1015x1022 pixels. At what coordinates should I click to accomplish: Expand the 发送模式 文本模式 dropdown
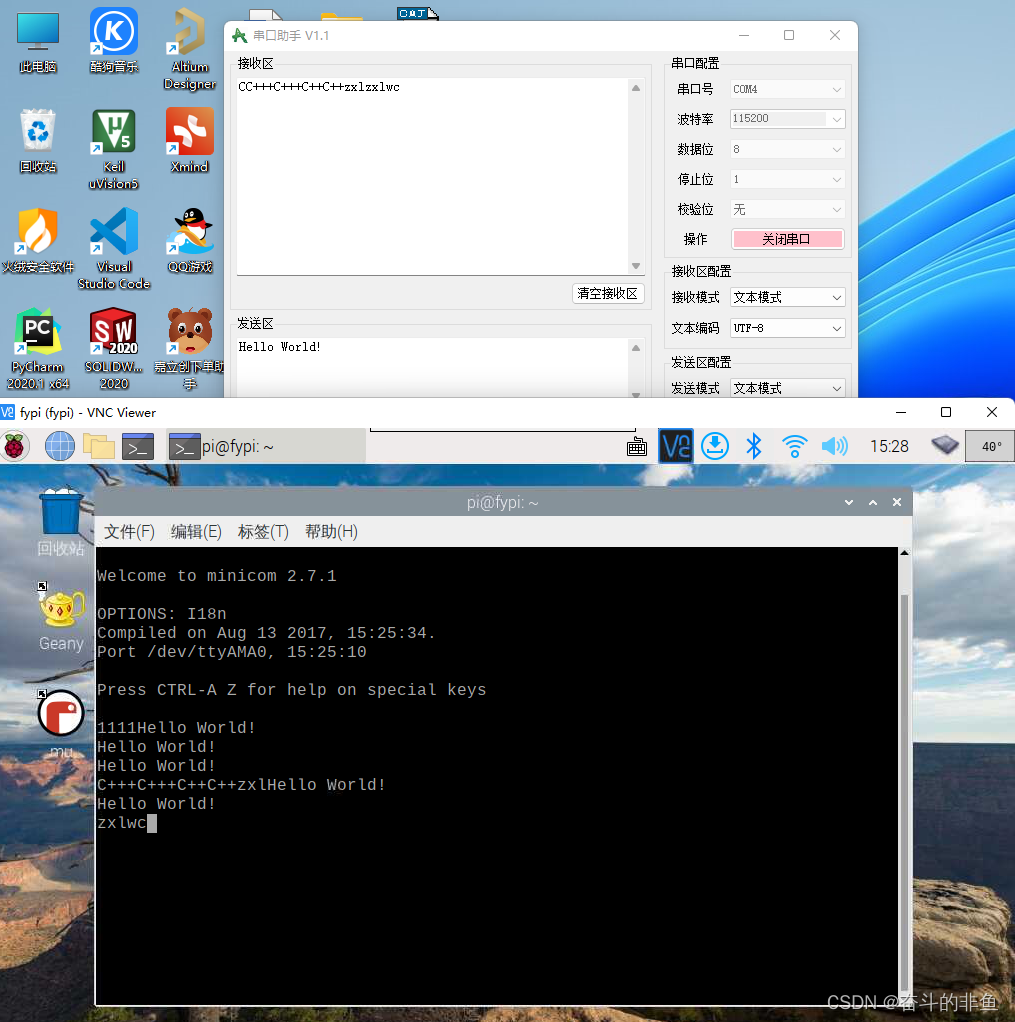[787, 388]
